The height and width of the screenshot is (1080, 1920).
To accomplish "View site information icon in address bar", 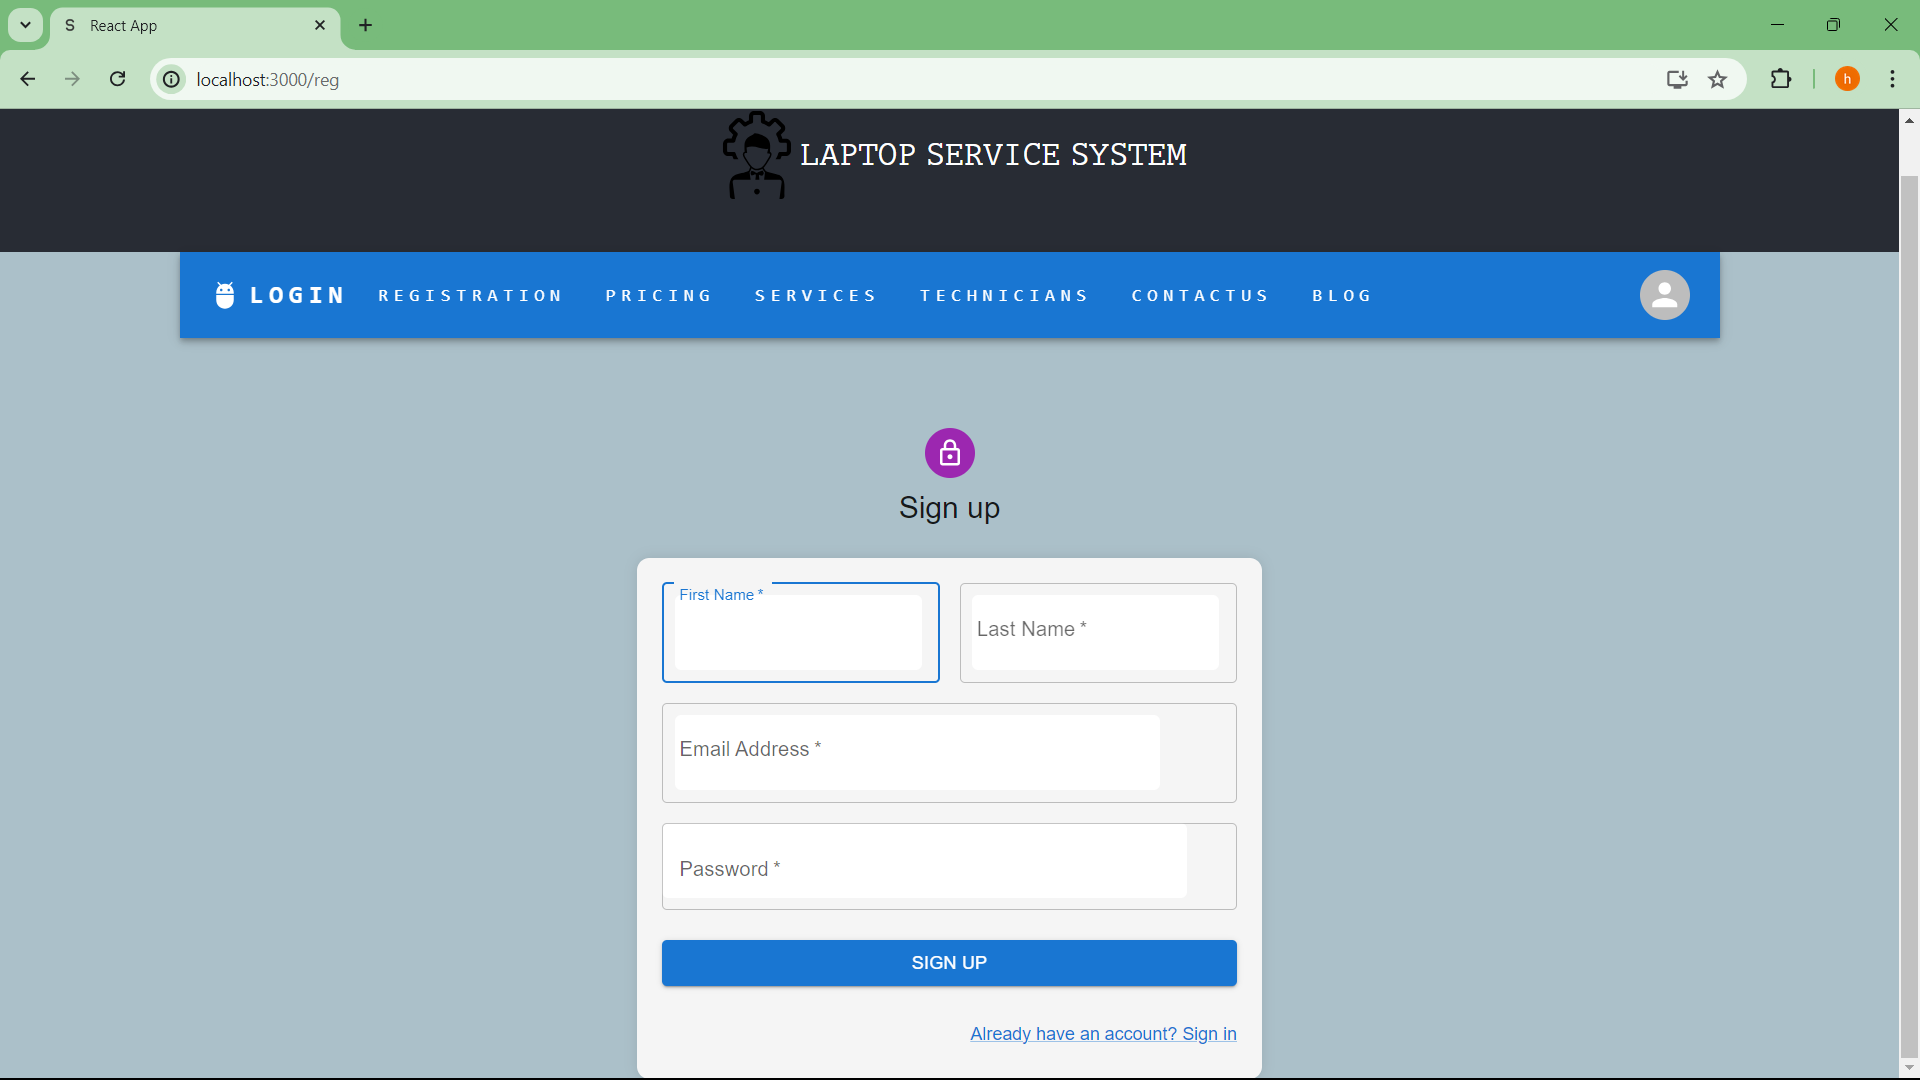I will tap(172, 79).
